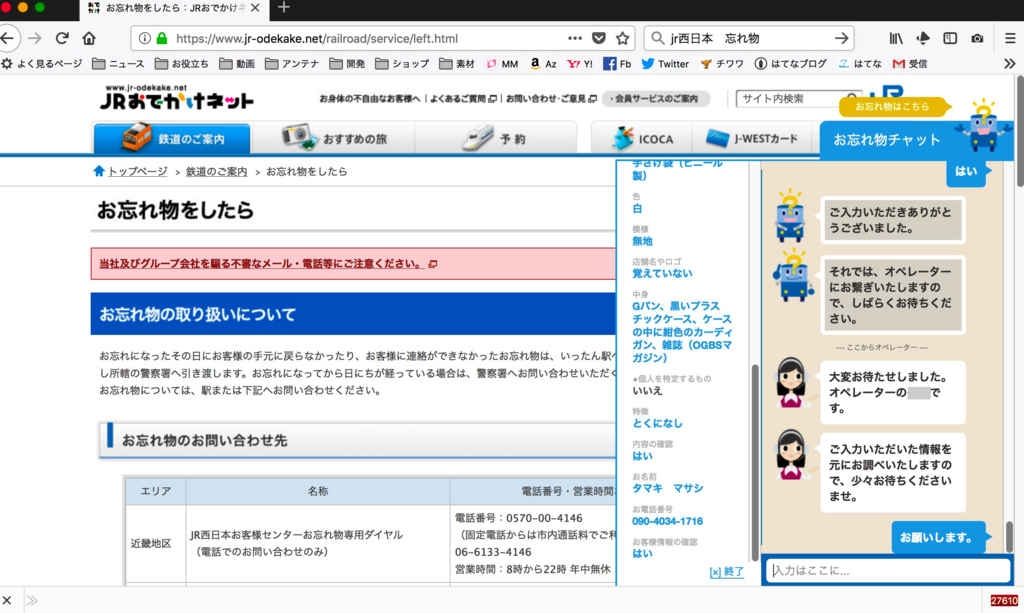Open the Twitter bookmark
Screen dimensions: 1024x613
pos(665,63)
